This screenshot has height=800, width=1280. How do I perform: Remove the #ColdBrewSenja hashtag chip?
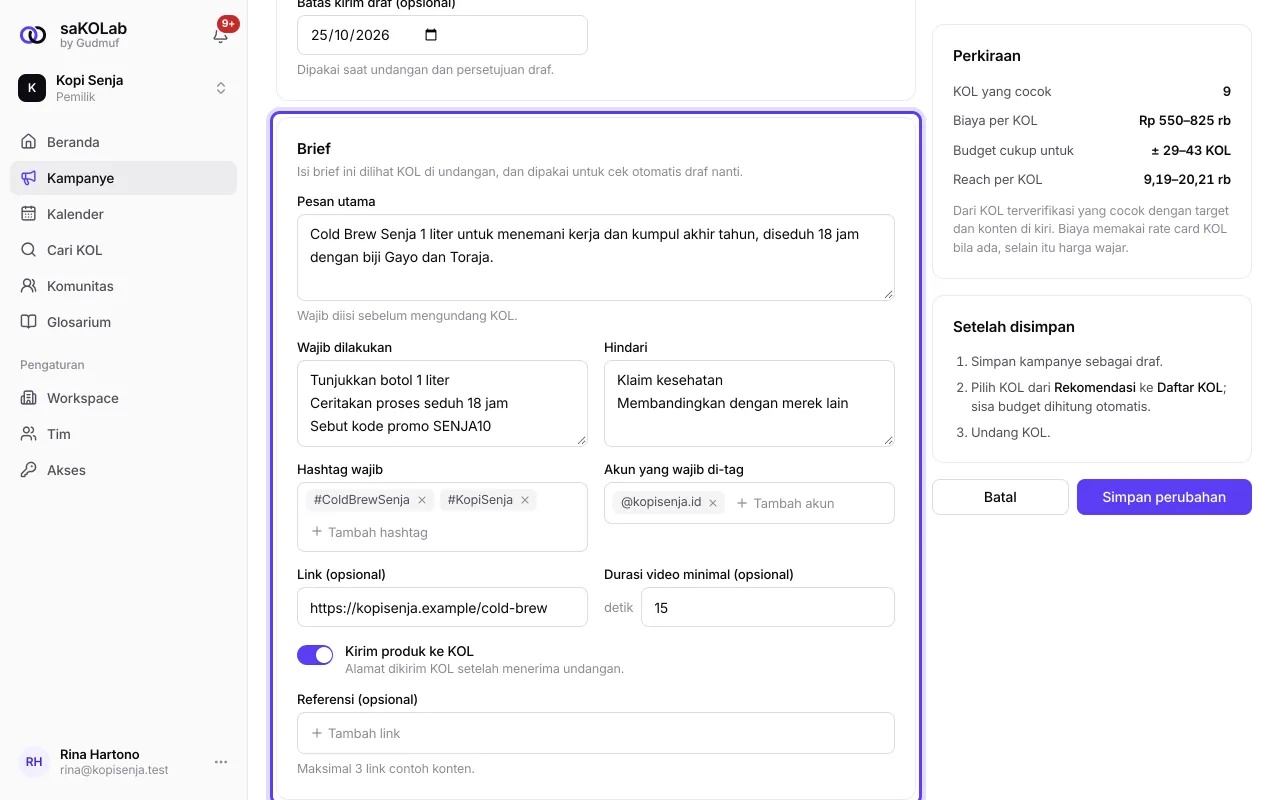[x=422, y=500]
